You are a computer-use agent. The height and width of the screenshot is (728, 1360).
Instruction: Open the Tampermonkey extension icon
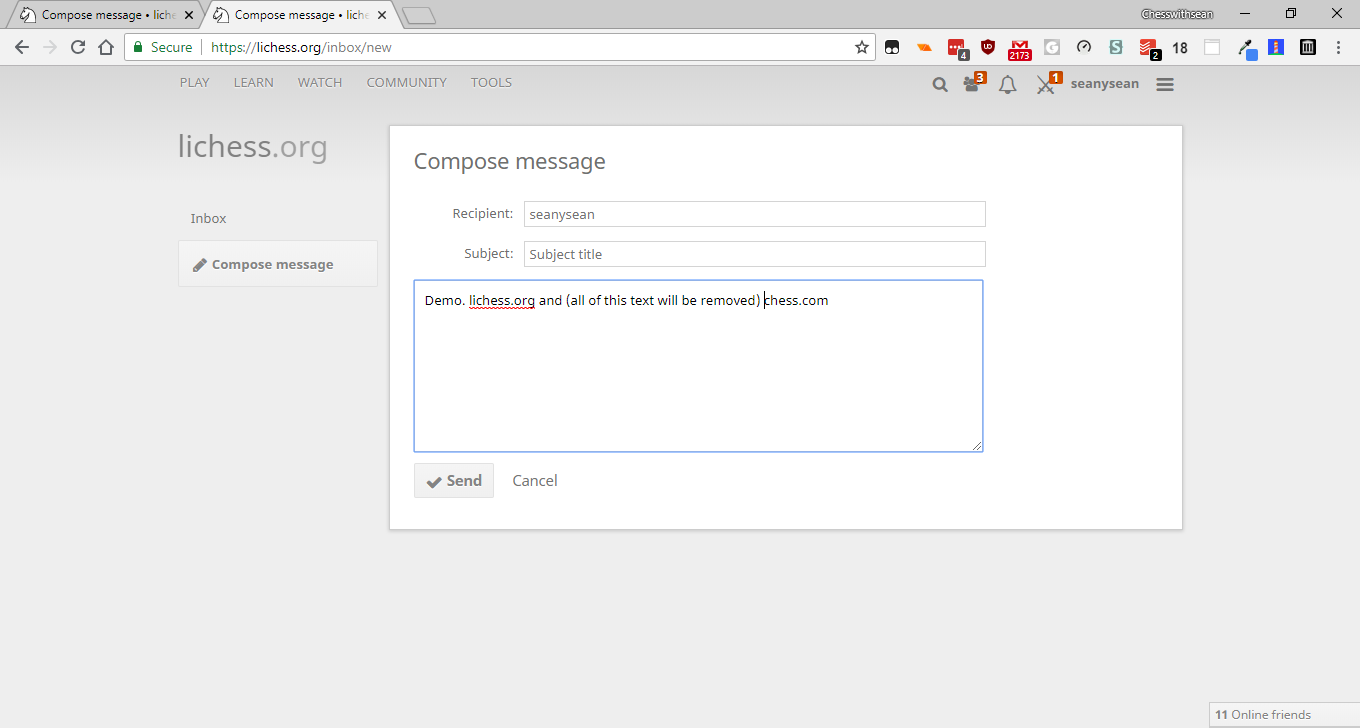point(892,47)
